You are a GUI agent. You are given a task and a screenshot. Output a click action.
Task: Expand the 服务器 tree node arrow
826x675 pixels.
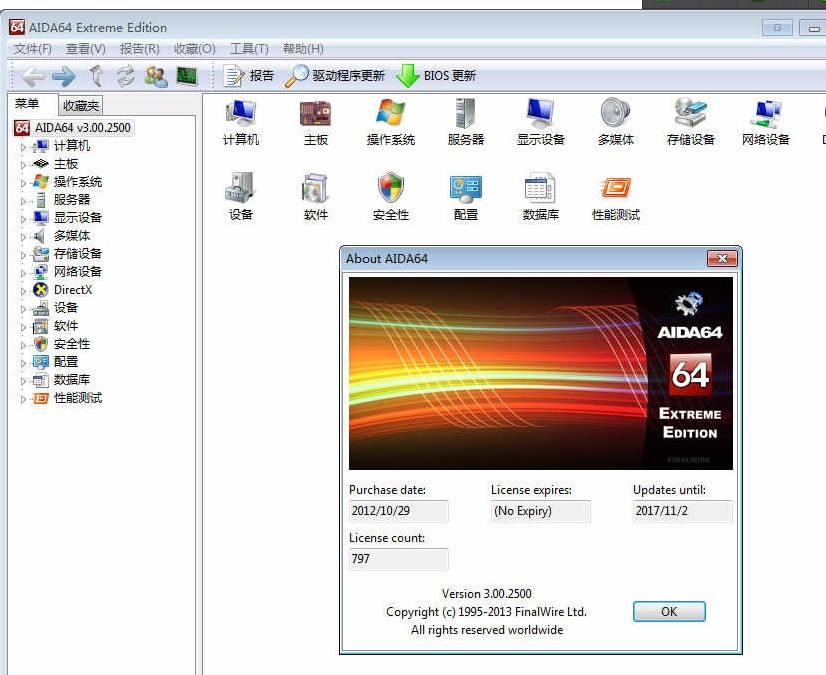pos(23,201)
